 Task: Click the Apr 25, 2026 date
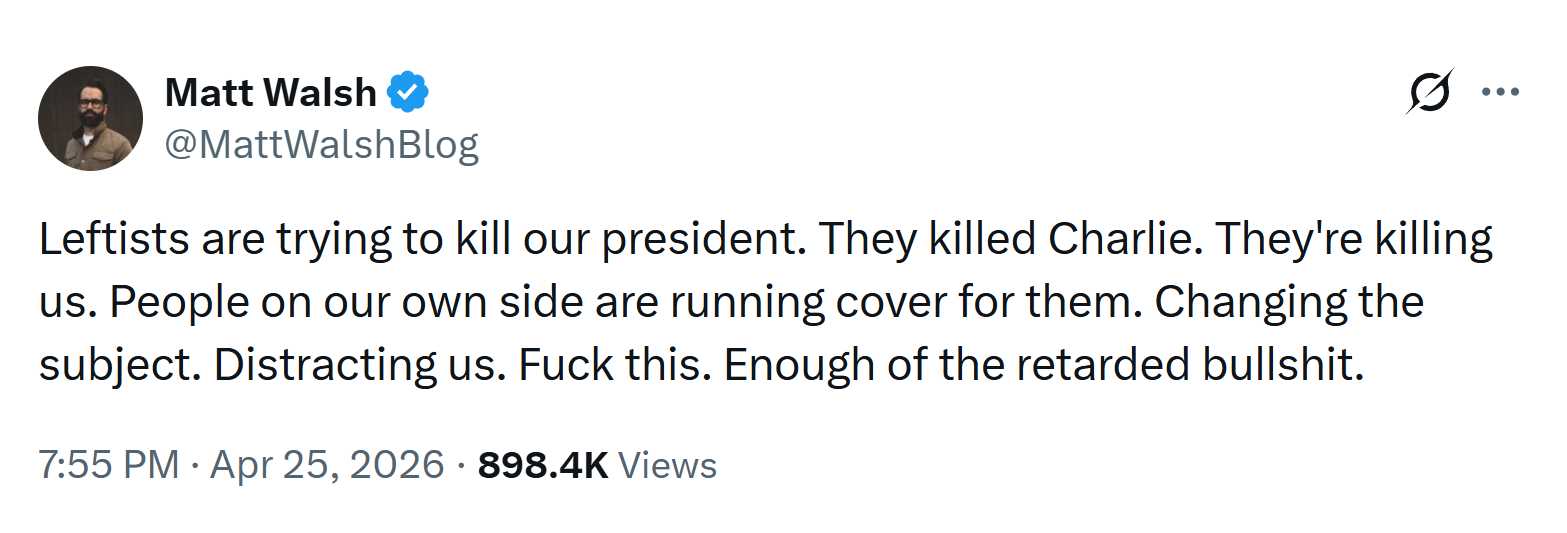327,465
